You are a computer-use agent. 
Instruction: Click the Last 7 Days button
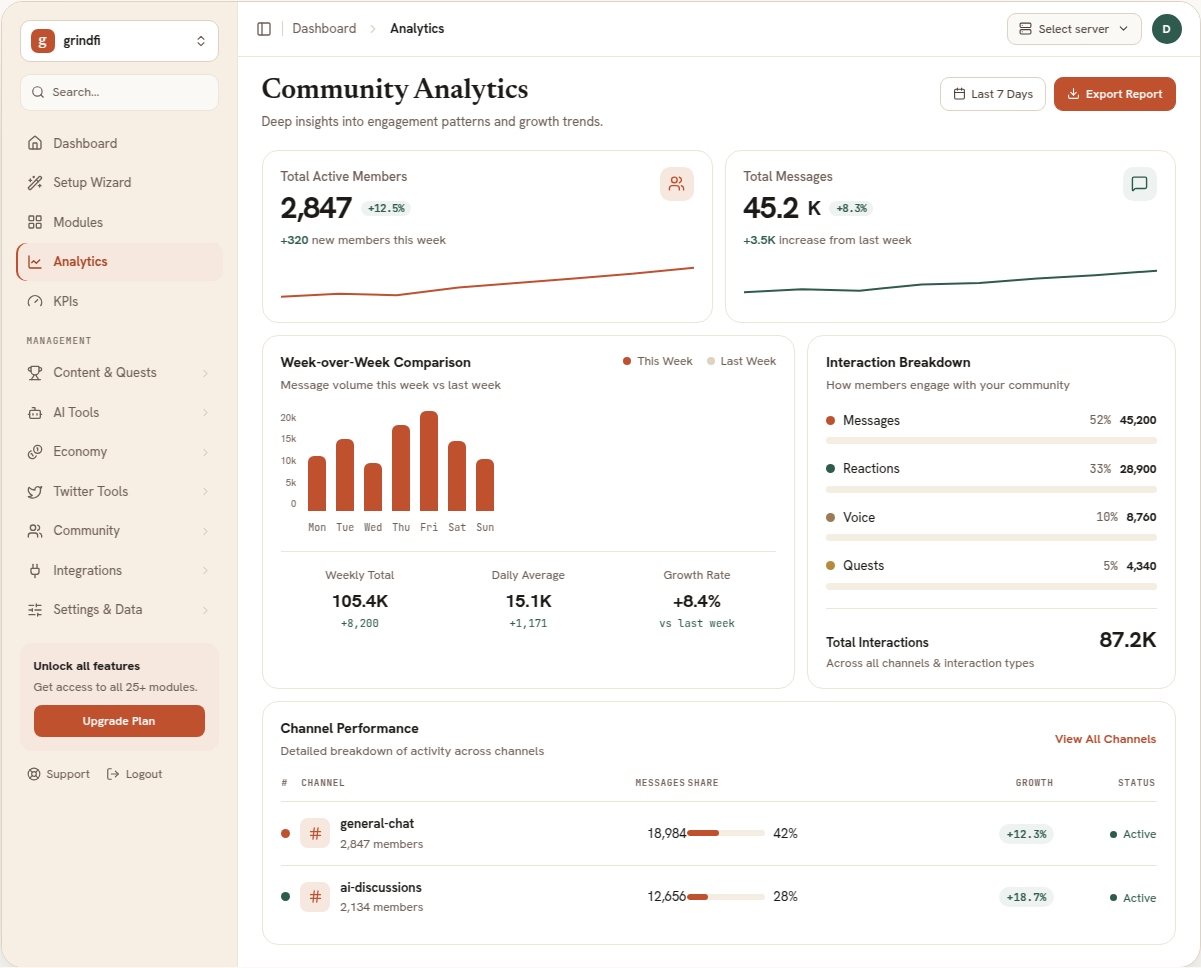tap(993, 94)
